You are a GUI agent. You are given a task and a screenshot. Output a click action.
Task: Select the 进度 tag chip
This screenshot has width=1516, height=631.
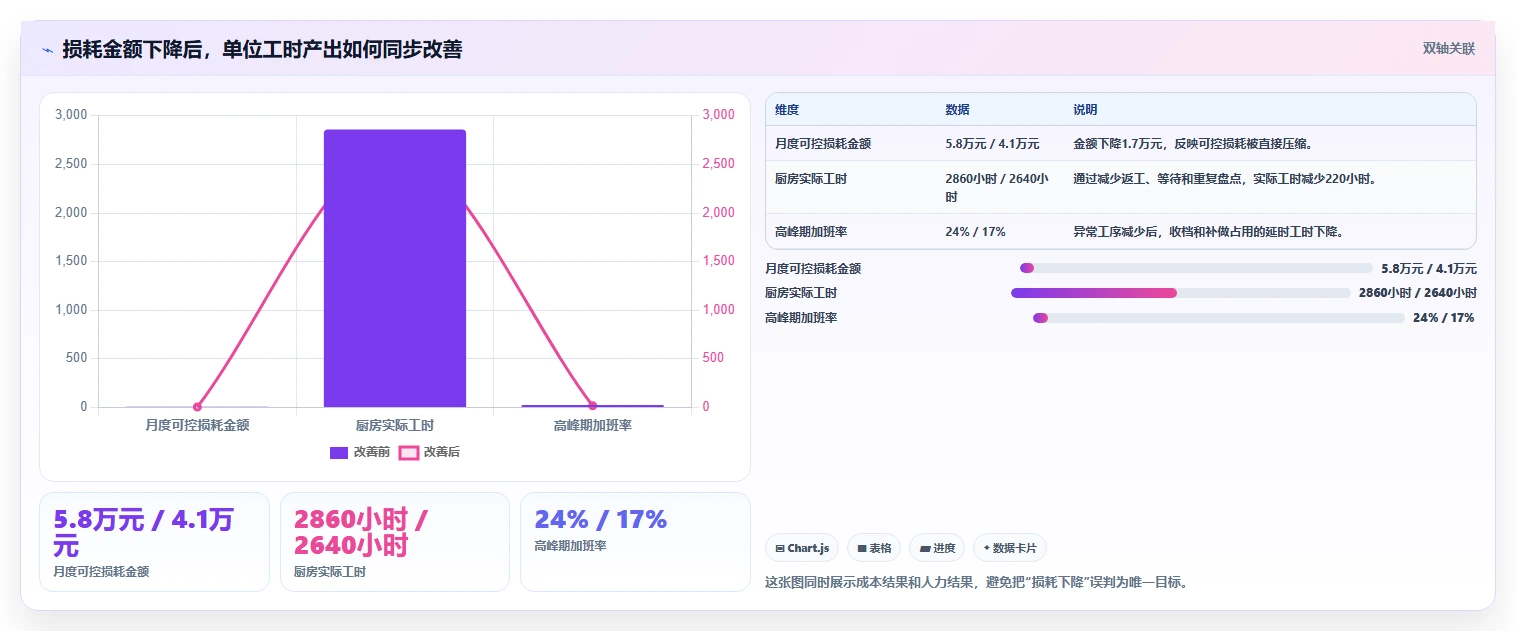(937, 548)
